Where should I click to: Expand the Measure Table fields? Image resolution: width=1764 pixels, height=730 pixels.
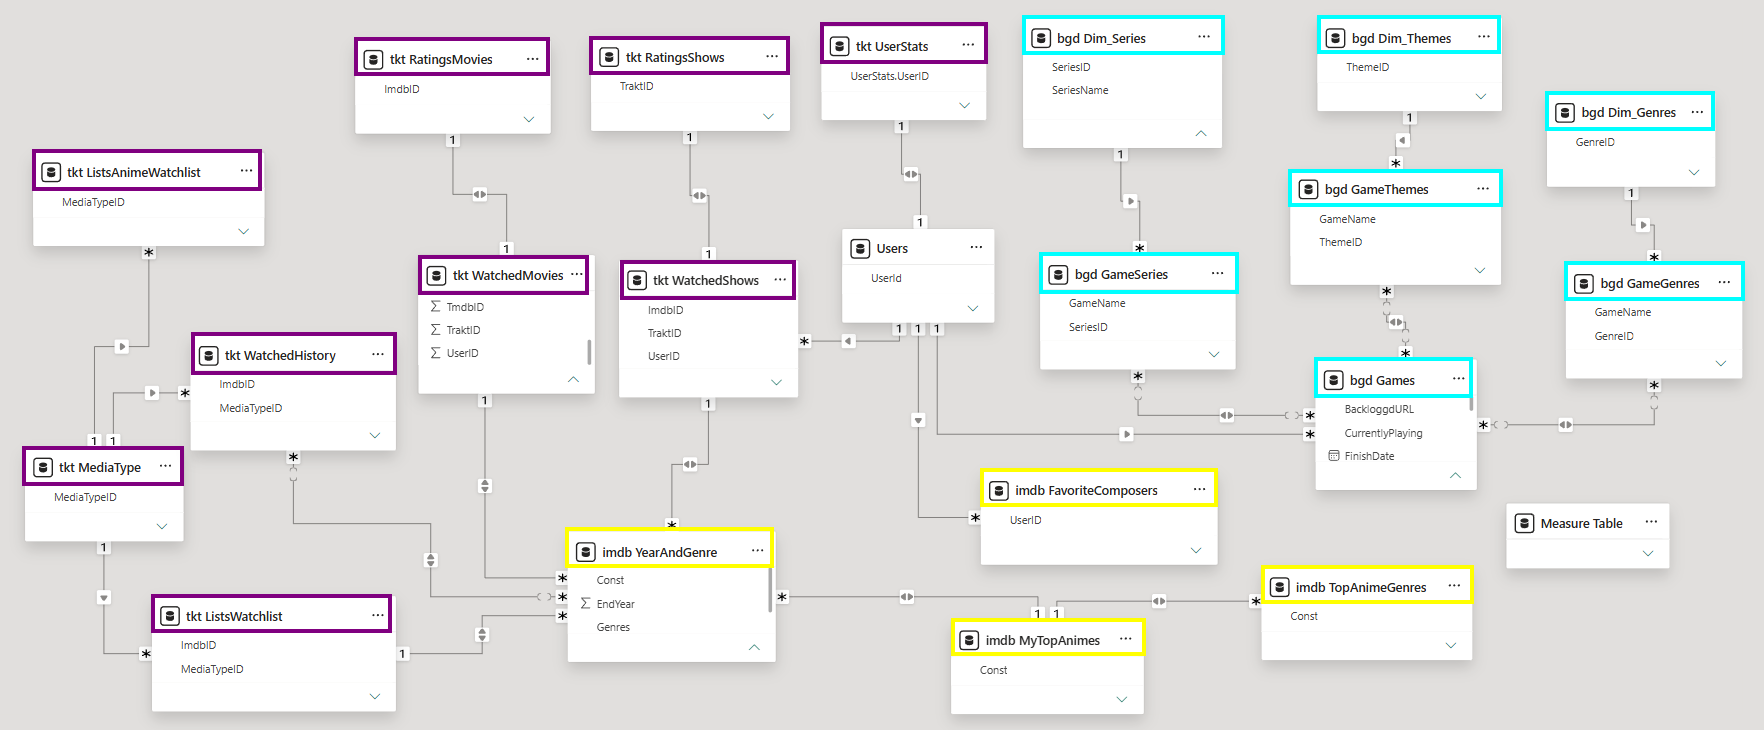pyautogui.click(x=1648, y=553)
